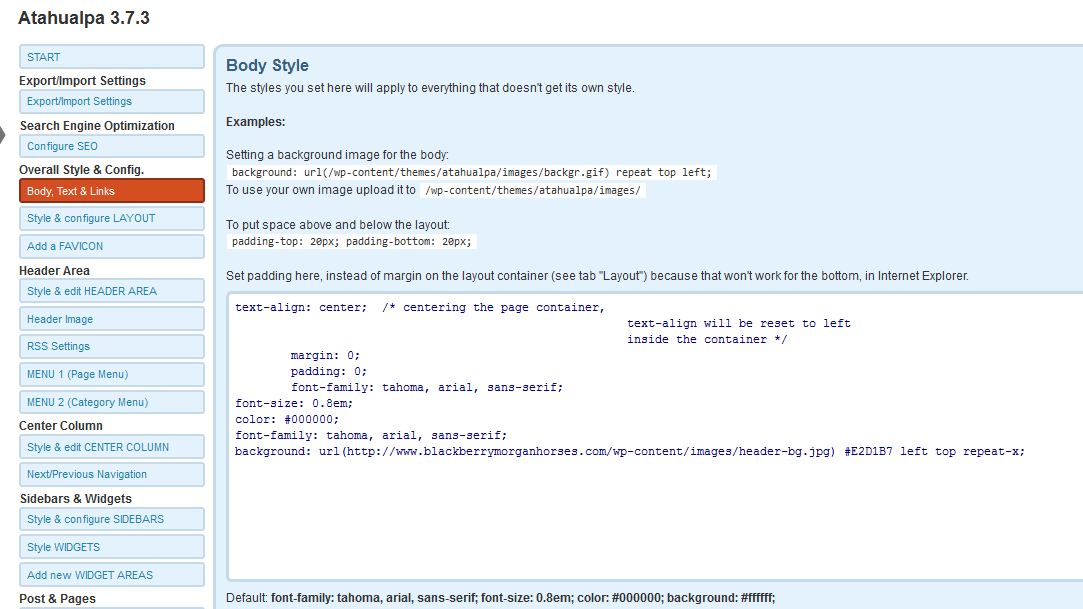This screenshot has width=1083, height=609.
Task: Open MENU 2 (Category Menu) tab
Action: [x=112, y=402]
